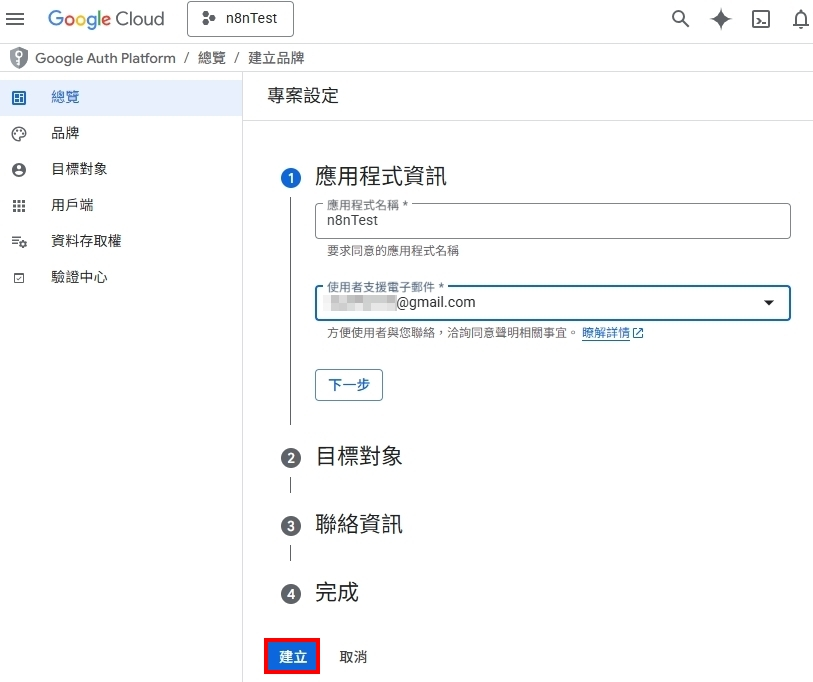Click the 驗證中心 checkbox icon
The height and width of the screenshot is (682, 813).
[x=19, y=278]
